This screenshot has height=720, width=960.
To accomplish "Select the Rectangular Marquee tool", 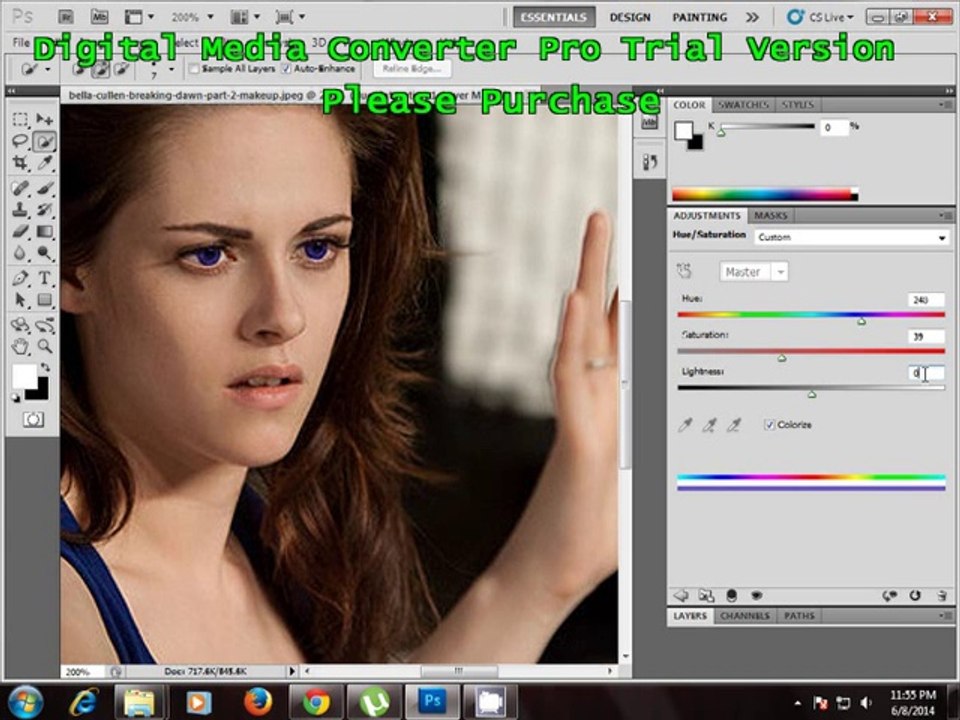I will point(20,119).
